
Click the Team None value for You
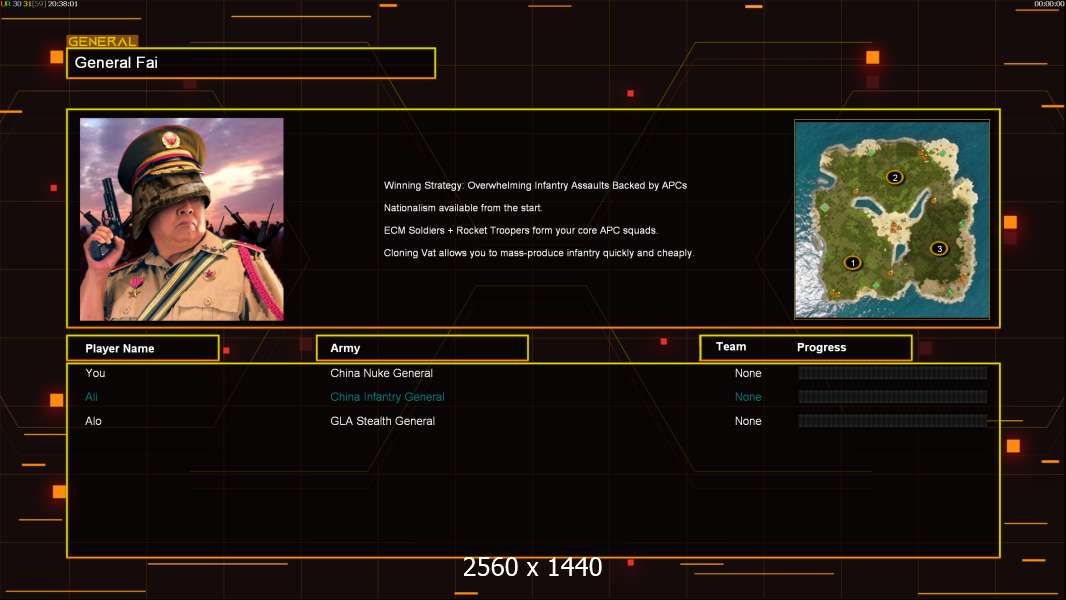(748, 373)
